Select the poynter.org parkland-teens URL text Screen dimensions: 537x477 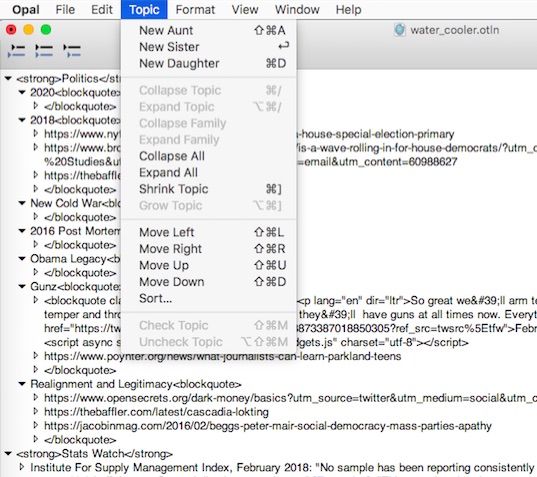223,356
